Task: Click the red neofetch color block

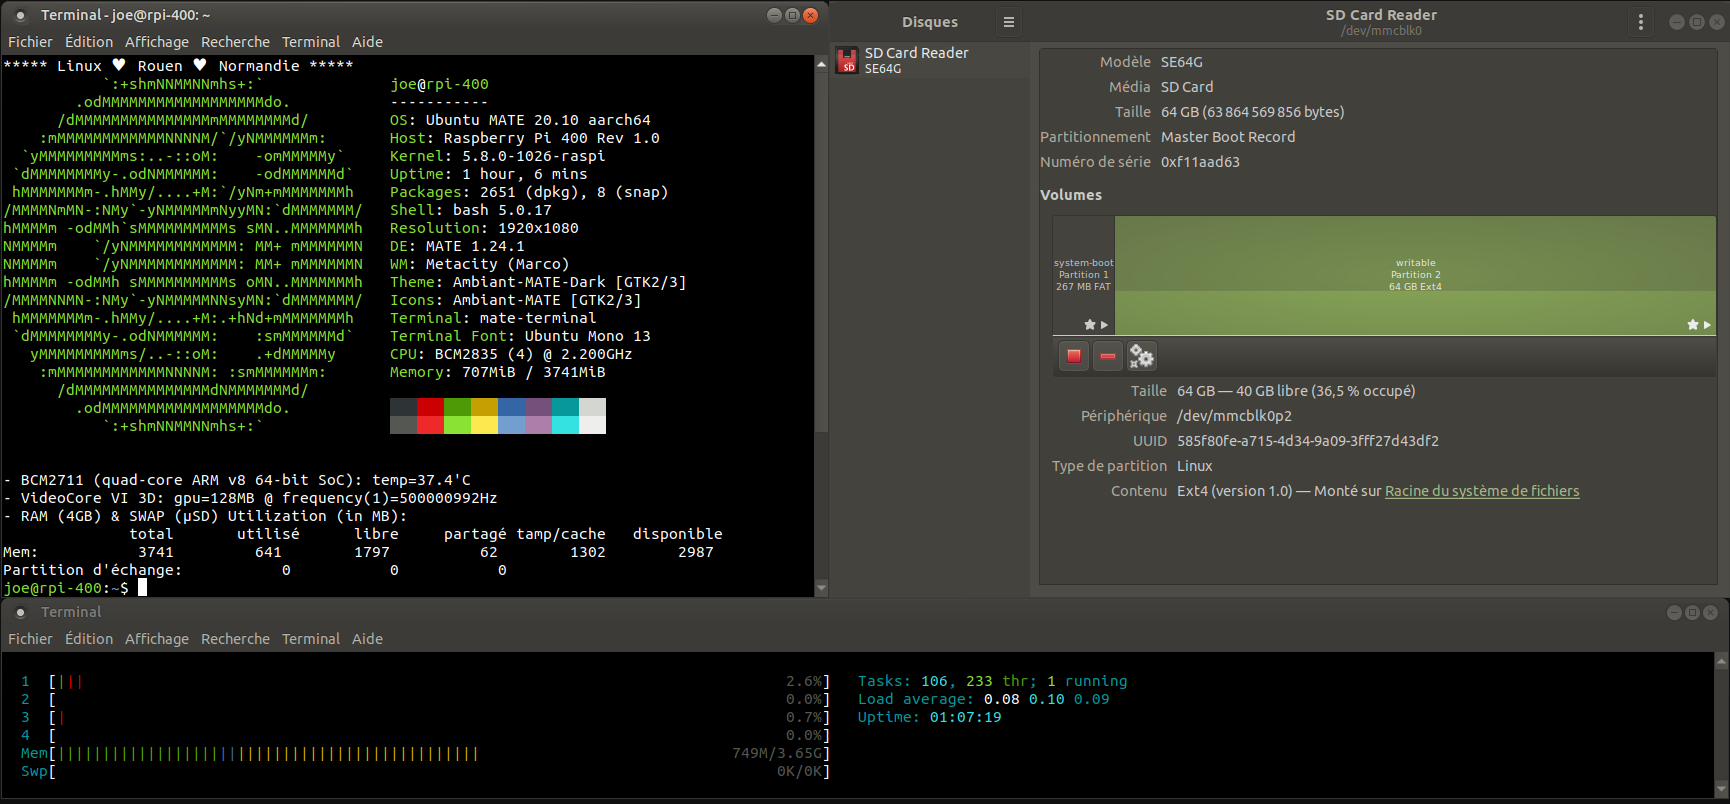Action: [x=430, y=416]
